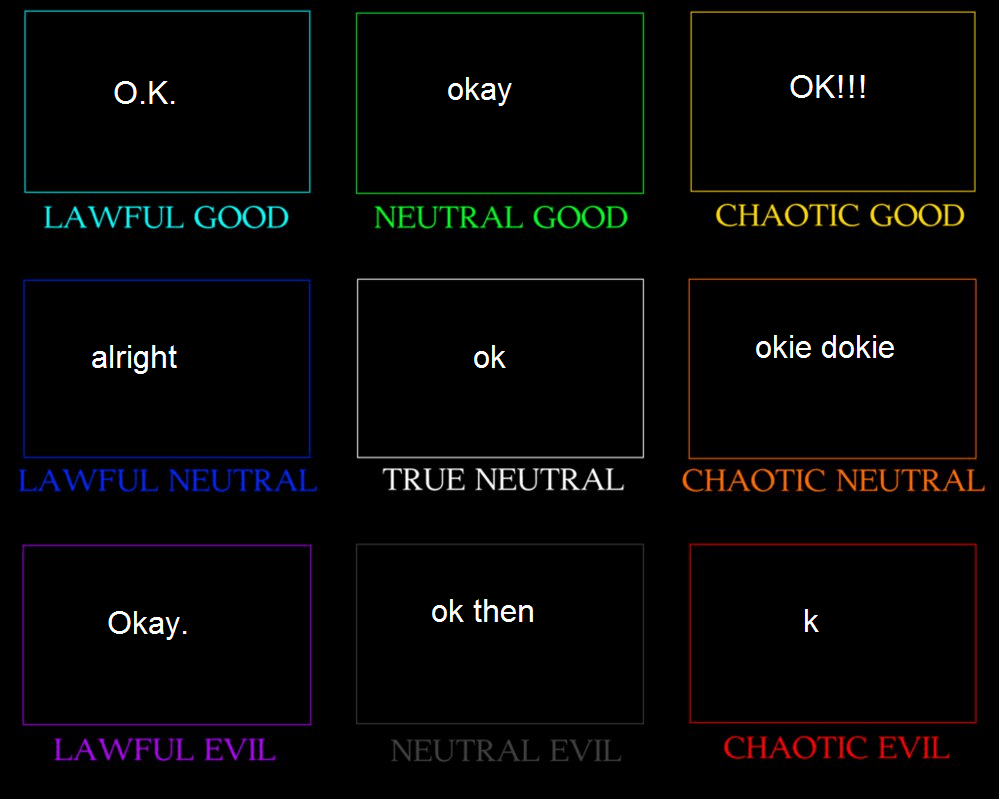
Task: Click the "ok" text in the white box
Action: point(489,357)
